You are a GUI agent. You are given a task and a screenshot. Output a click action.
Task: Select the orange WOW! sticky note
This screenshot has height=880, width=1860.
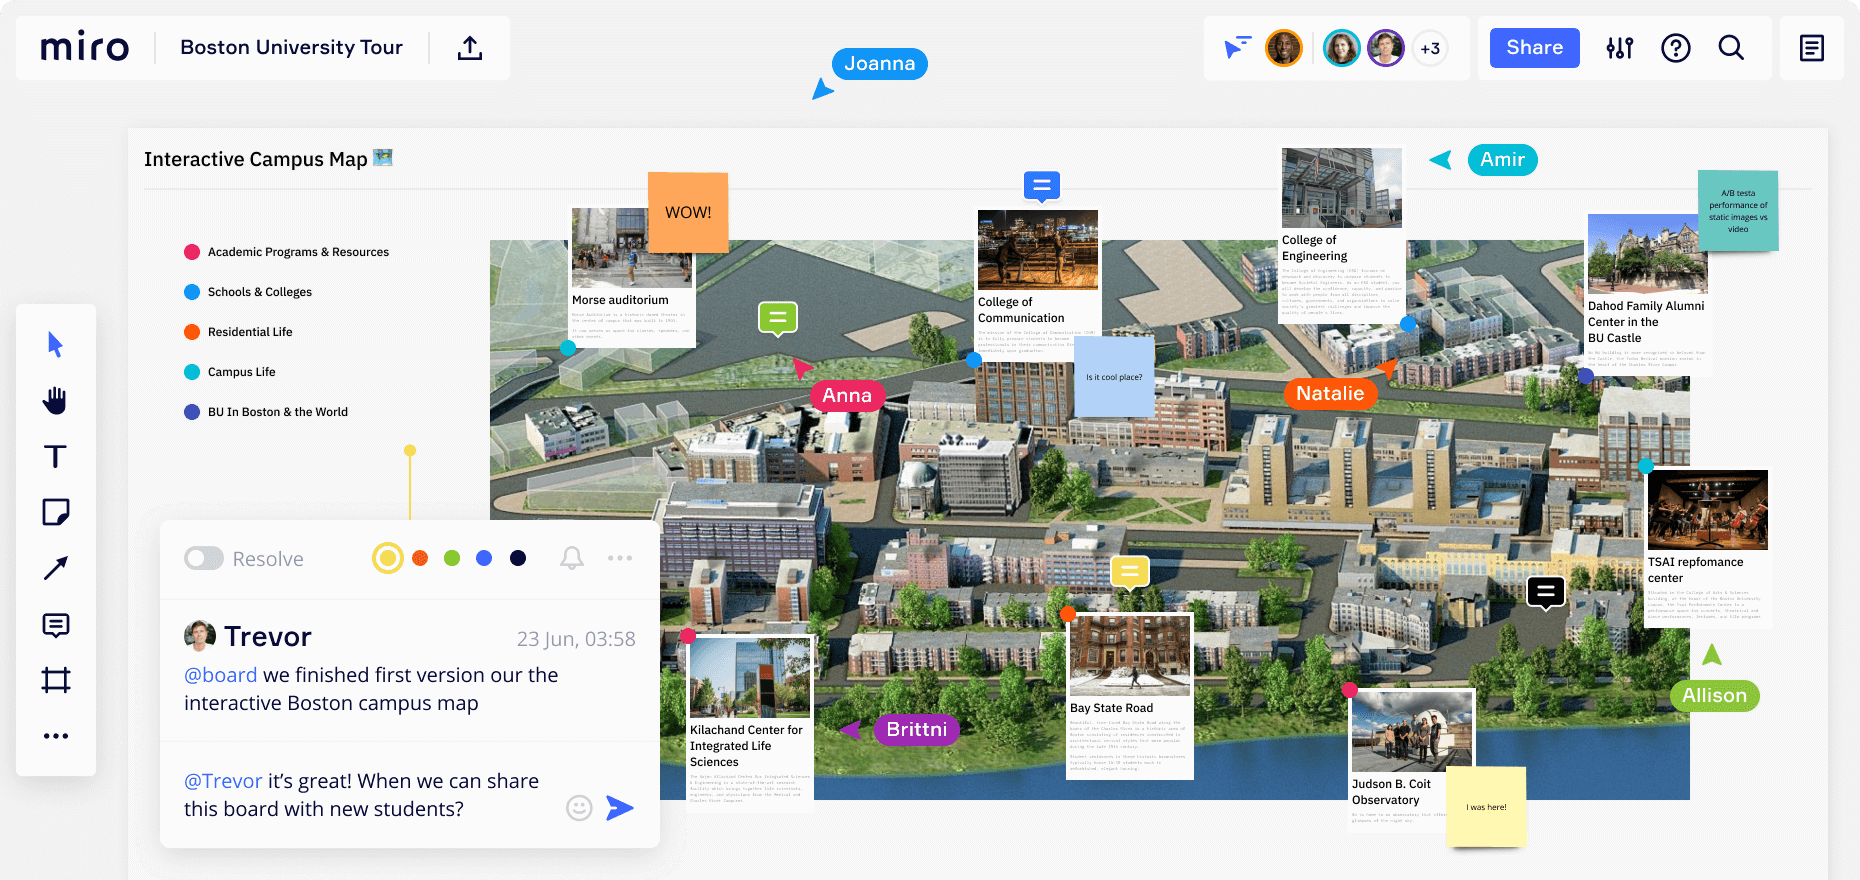point(688,212)
